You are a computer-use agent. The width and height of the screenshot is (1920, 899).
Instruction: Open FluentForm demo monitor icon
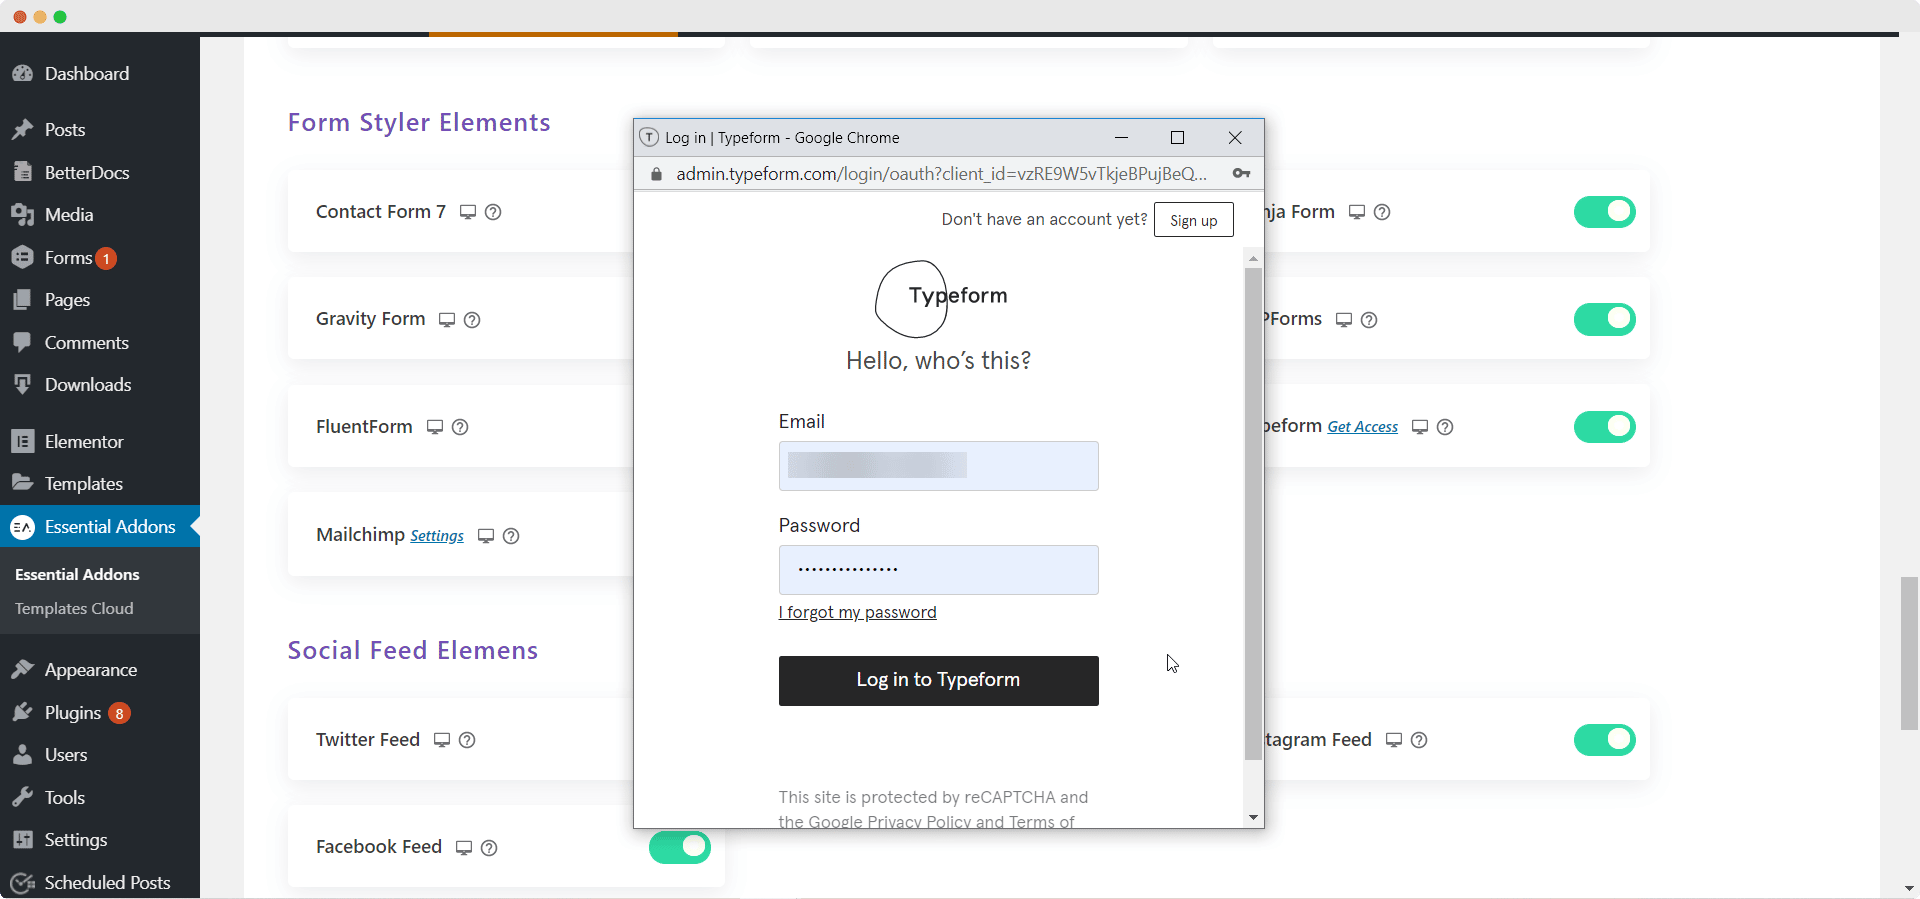tap(435, 427)
